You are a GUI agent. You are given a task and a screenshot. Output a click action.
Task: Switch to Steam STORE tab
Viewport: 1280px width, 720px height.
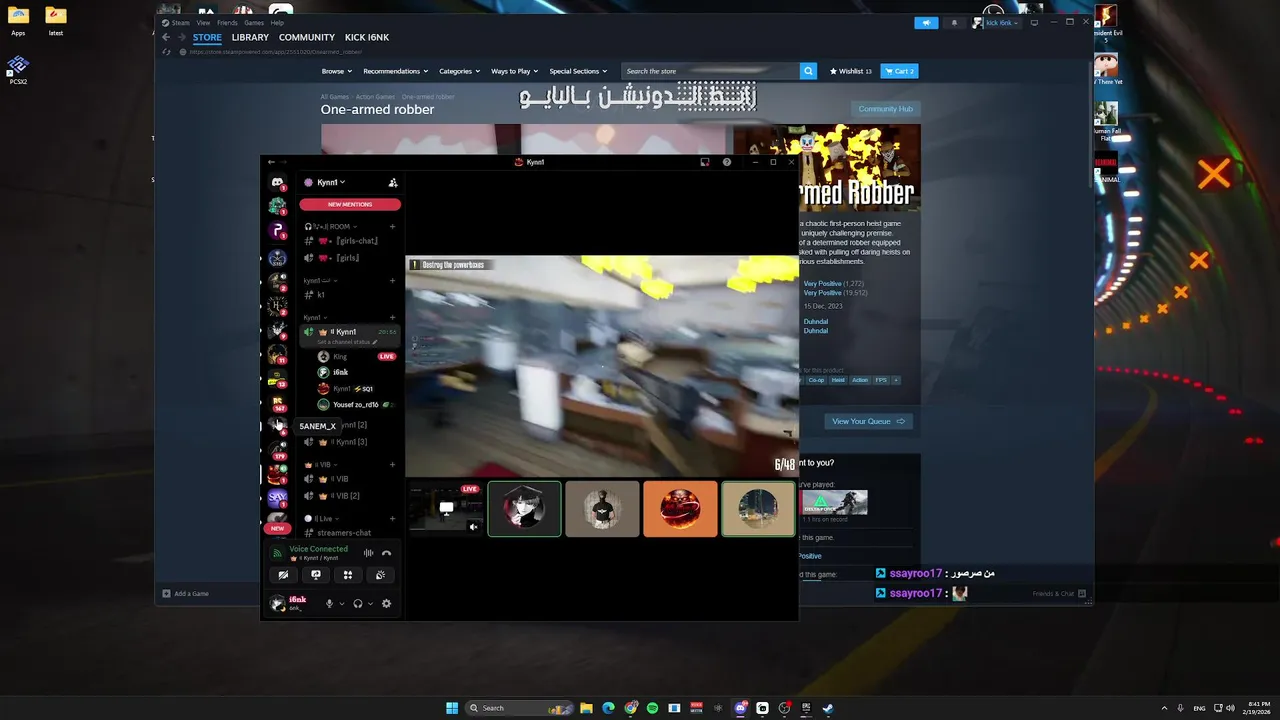pos(207,37)
